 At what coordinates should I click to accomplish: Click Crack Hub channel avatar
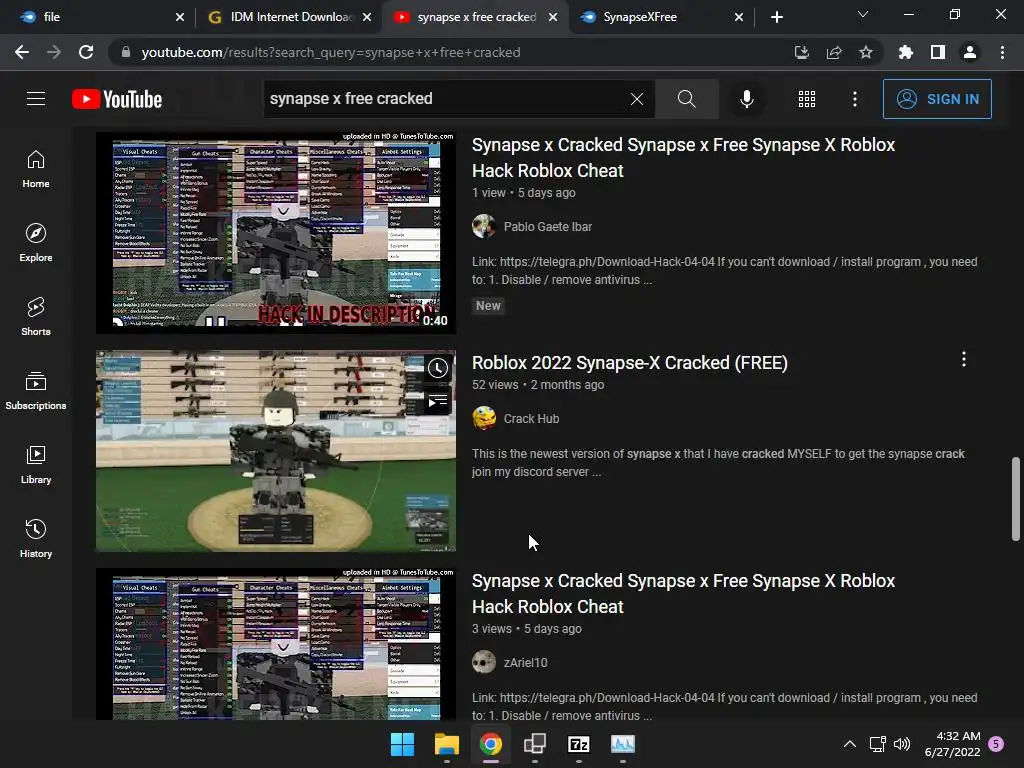click(484, 419)
